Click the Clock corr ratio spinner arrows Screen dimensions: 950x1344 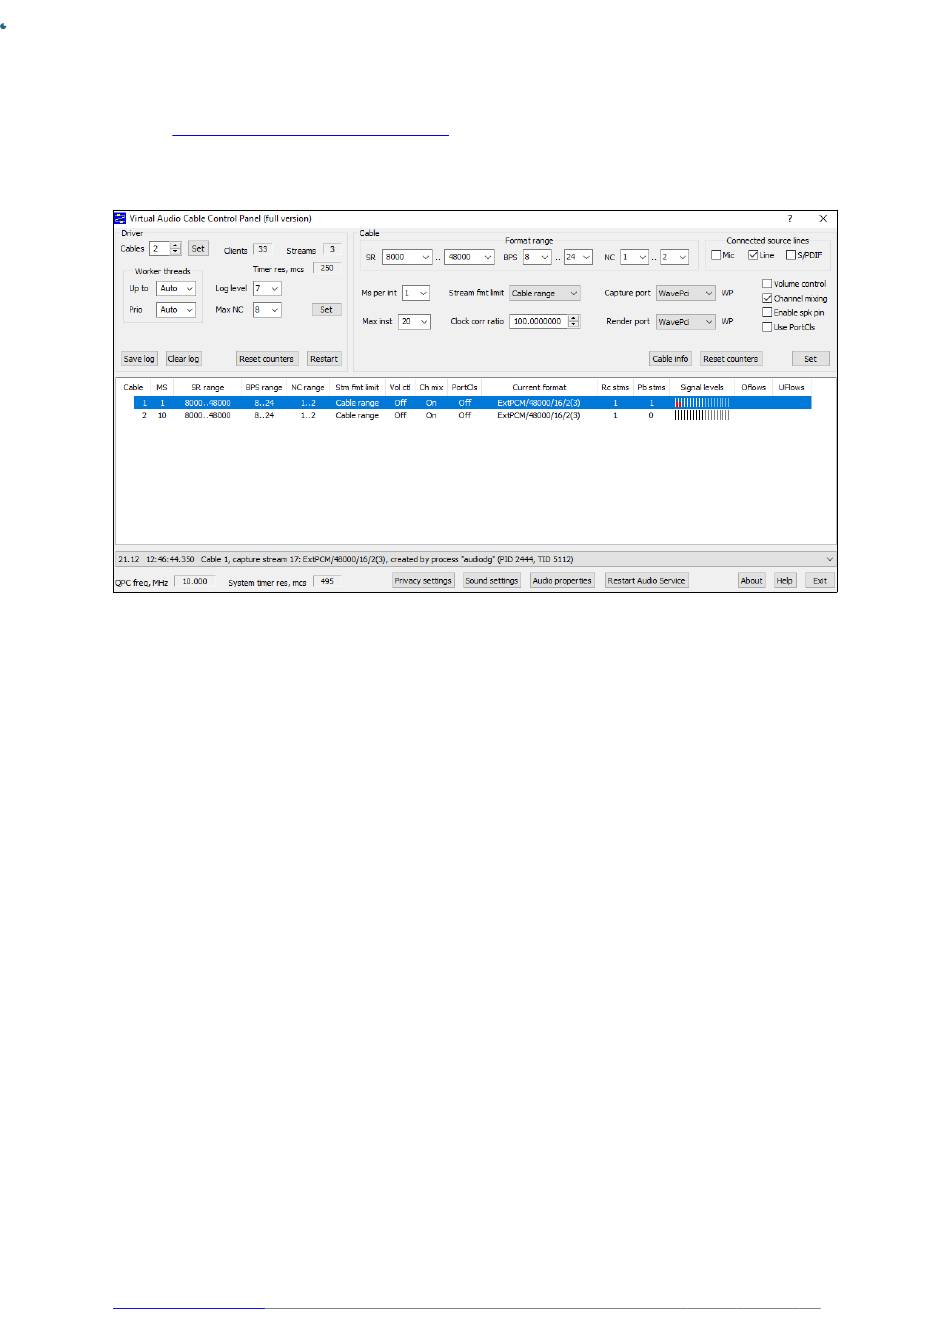point(573,321)
